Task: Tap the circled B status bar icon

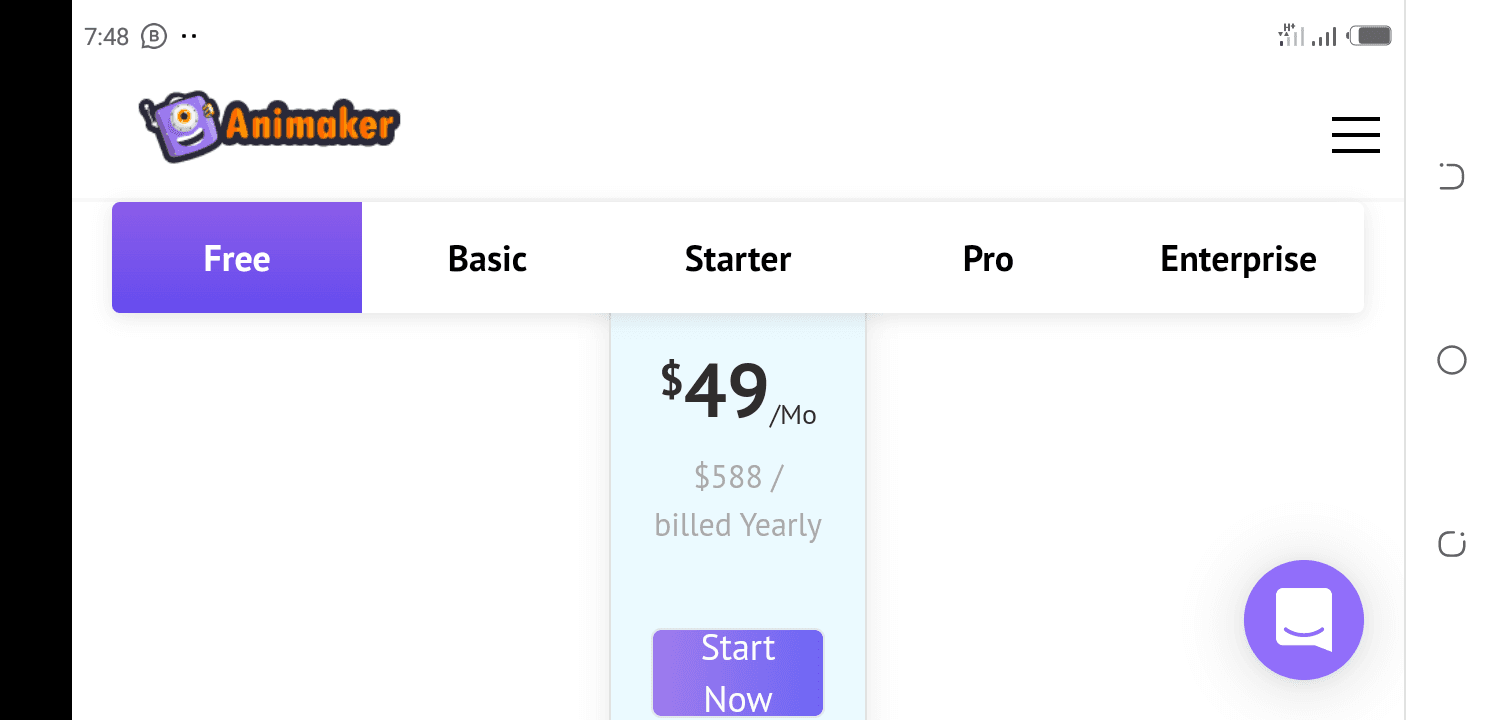Action: click(153, 37)
